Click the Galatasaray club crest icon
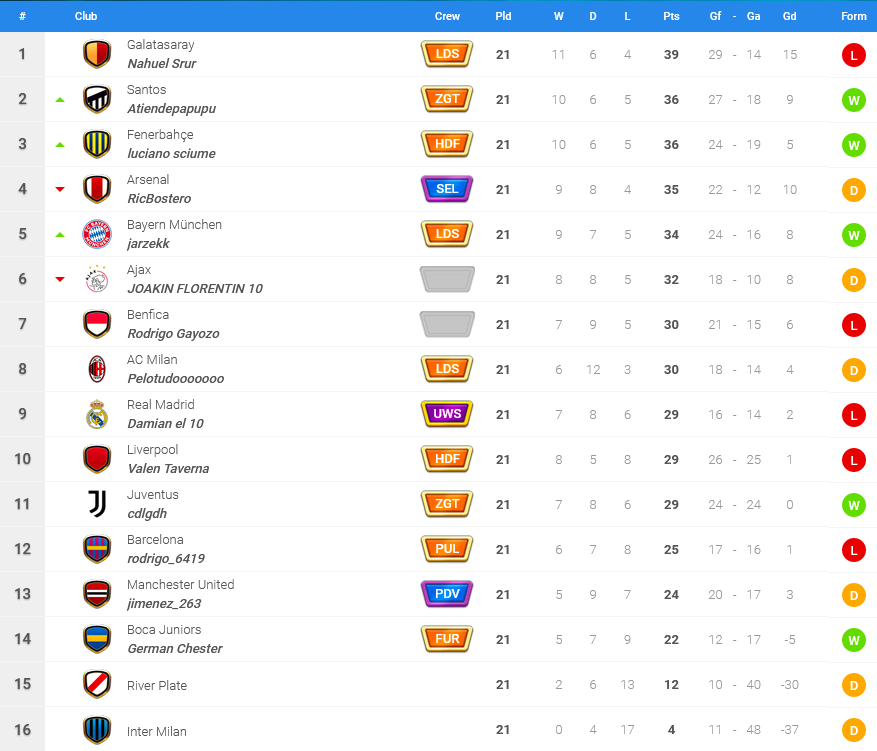This screenshot has width=877, height=751. point(97,54)
